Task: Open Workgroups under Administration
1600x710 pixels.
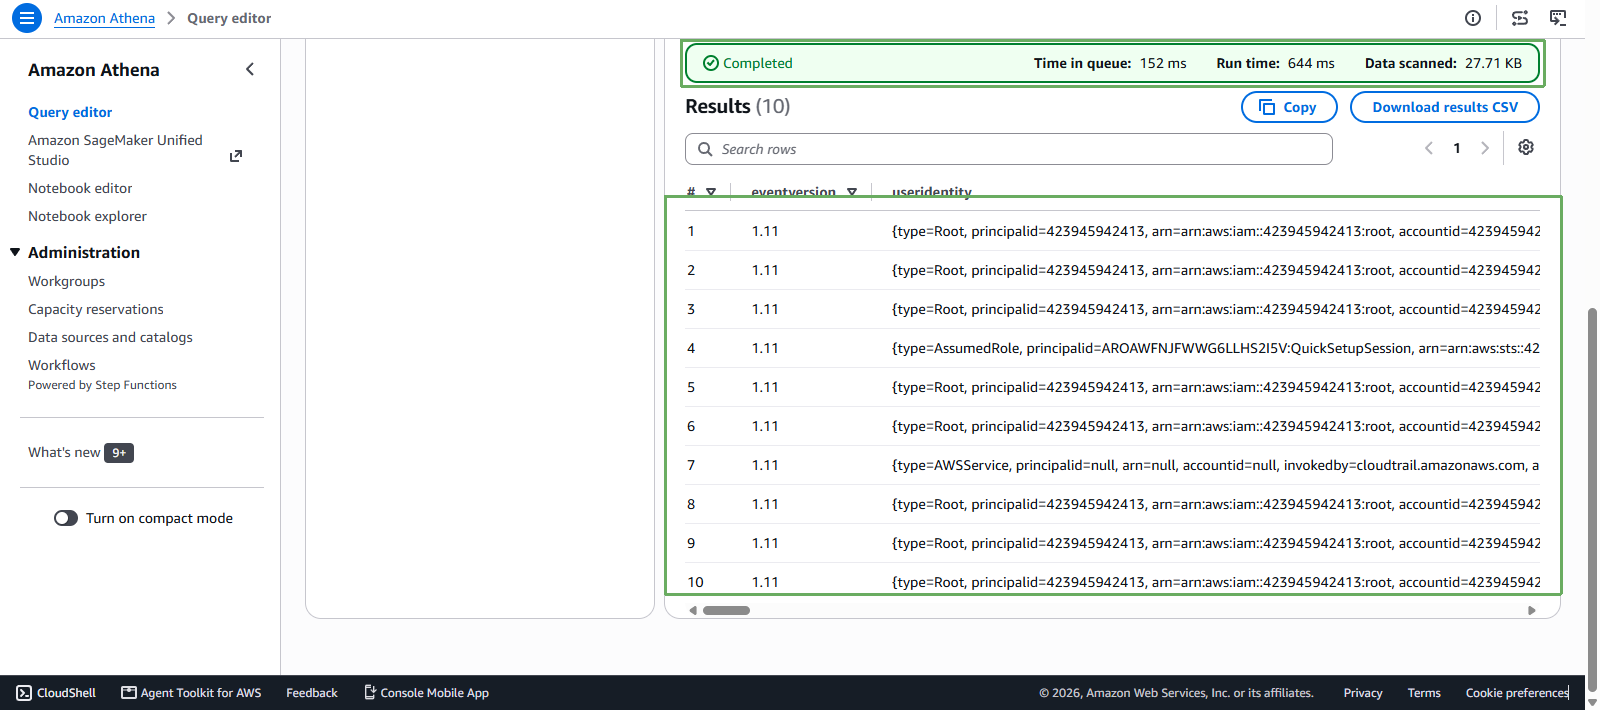Action: click(66, 281)
